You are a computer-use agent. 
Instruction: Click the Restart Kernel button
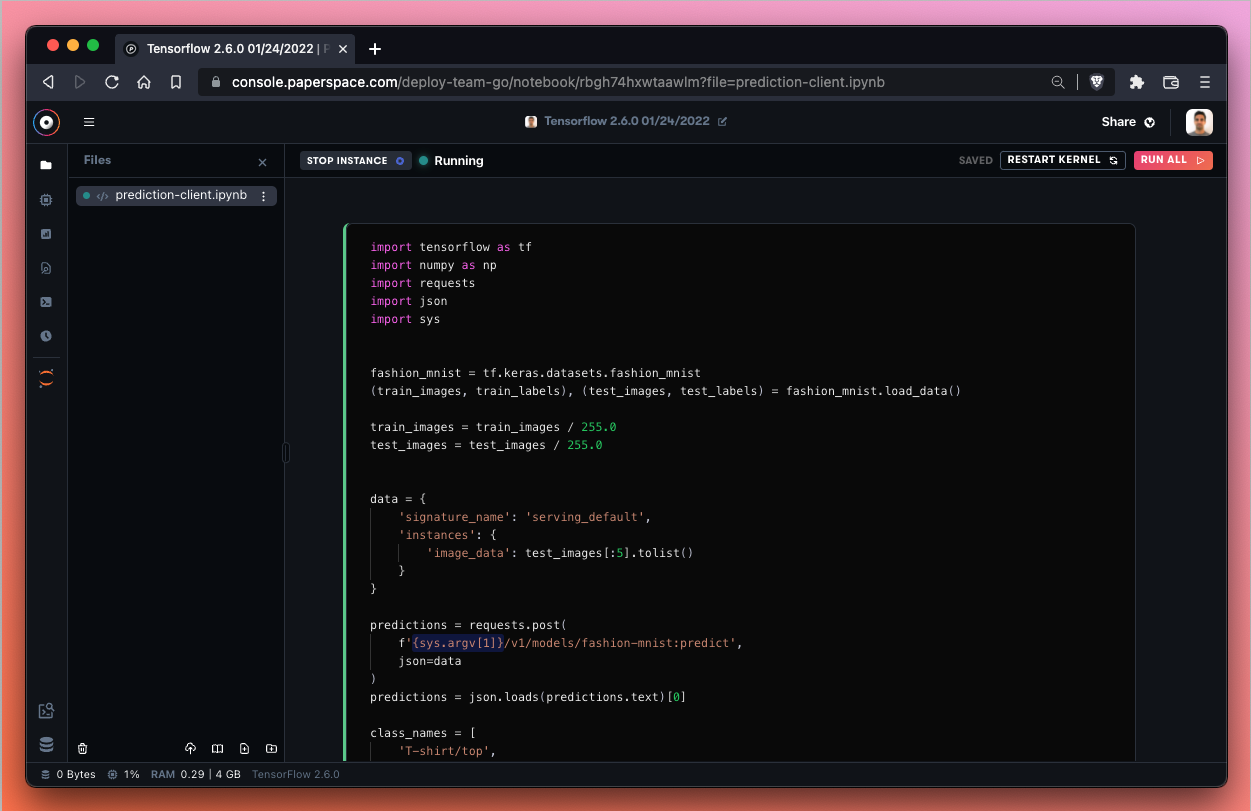point(1062,160)
